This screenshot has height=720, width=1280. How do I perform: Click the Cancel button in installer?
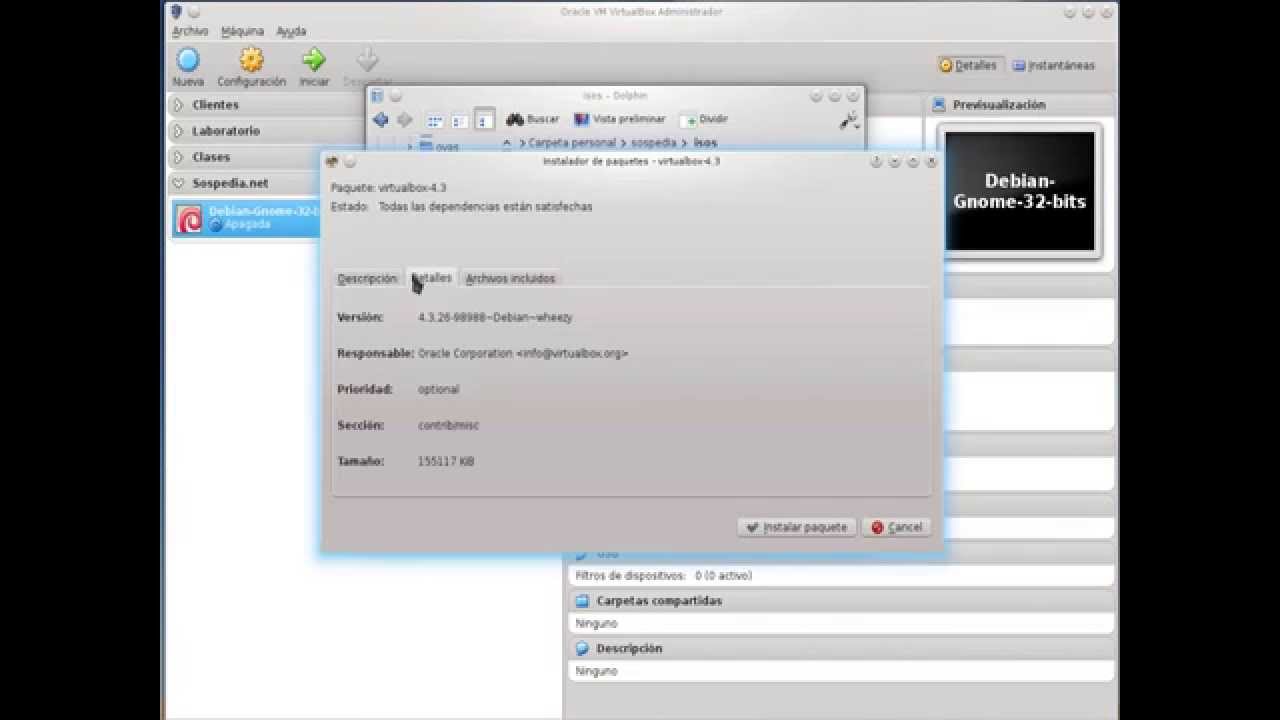[x=897, y=527]
